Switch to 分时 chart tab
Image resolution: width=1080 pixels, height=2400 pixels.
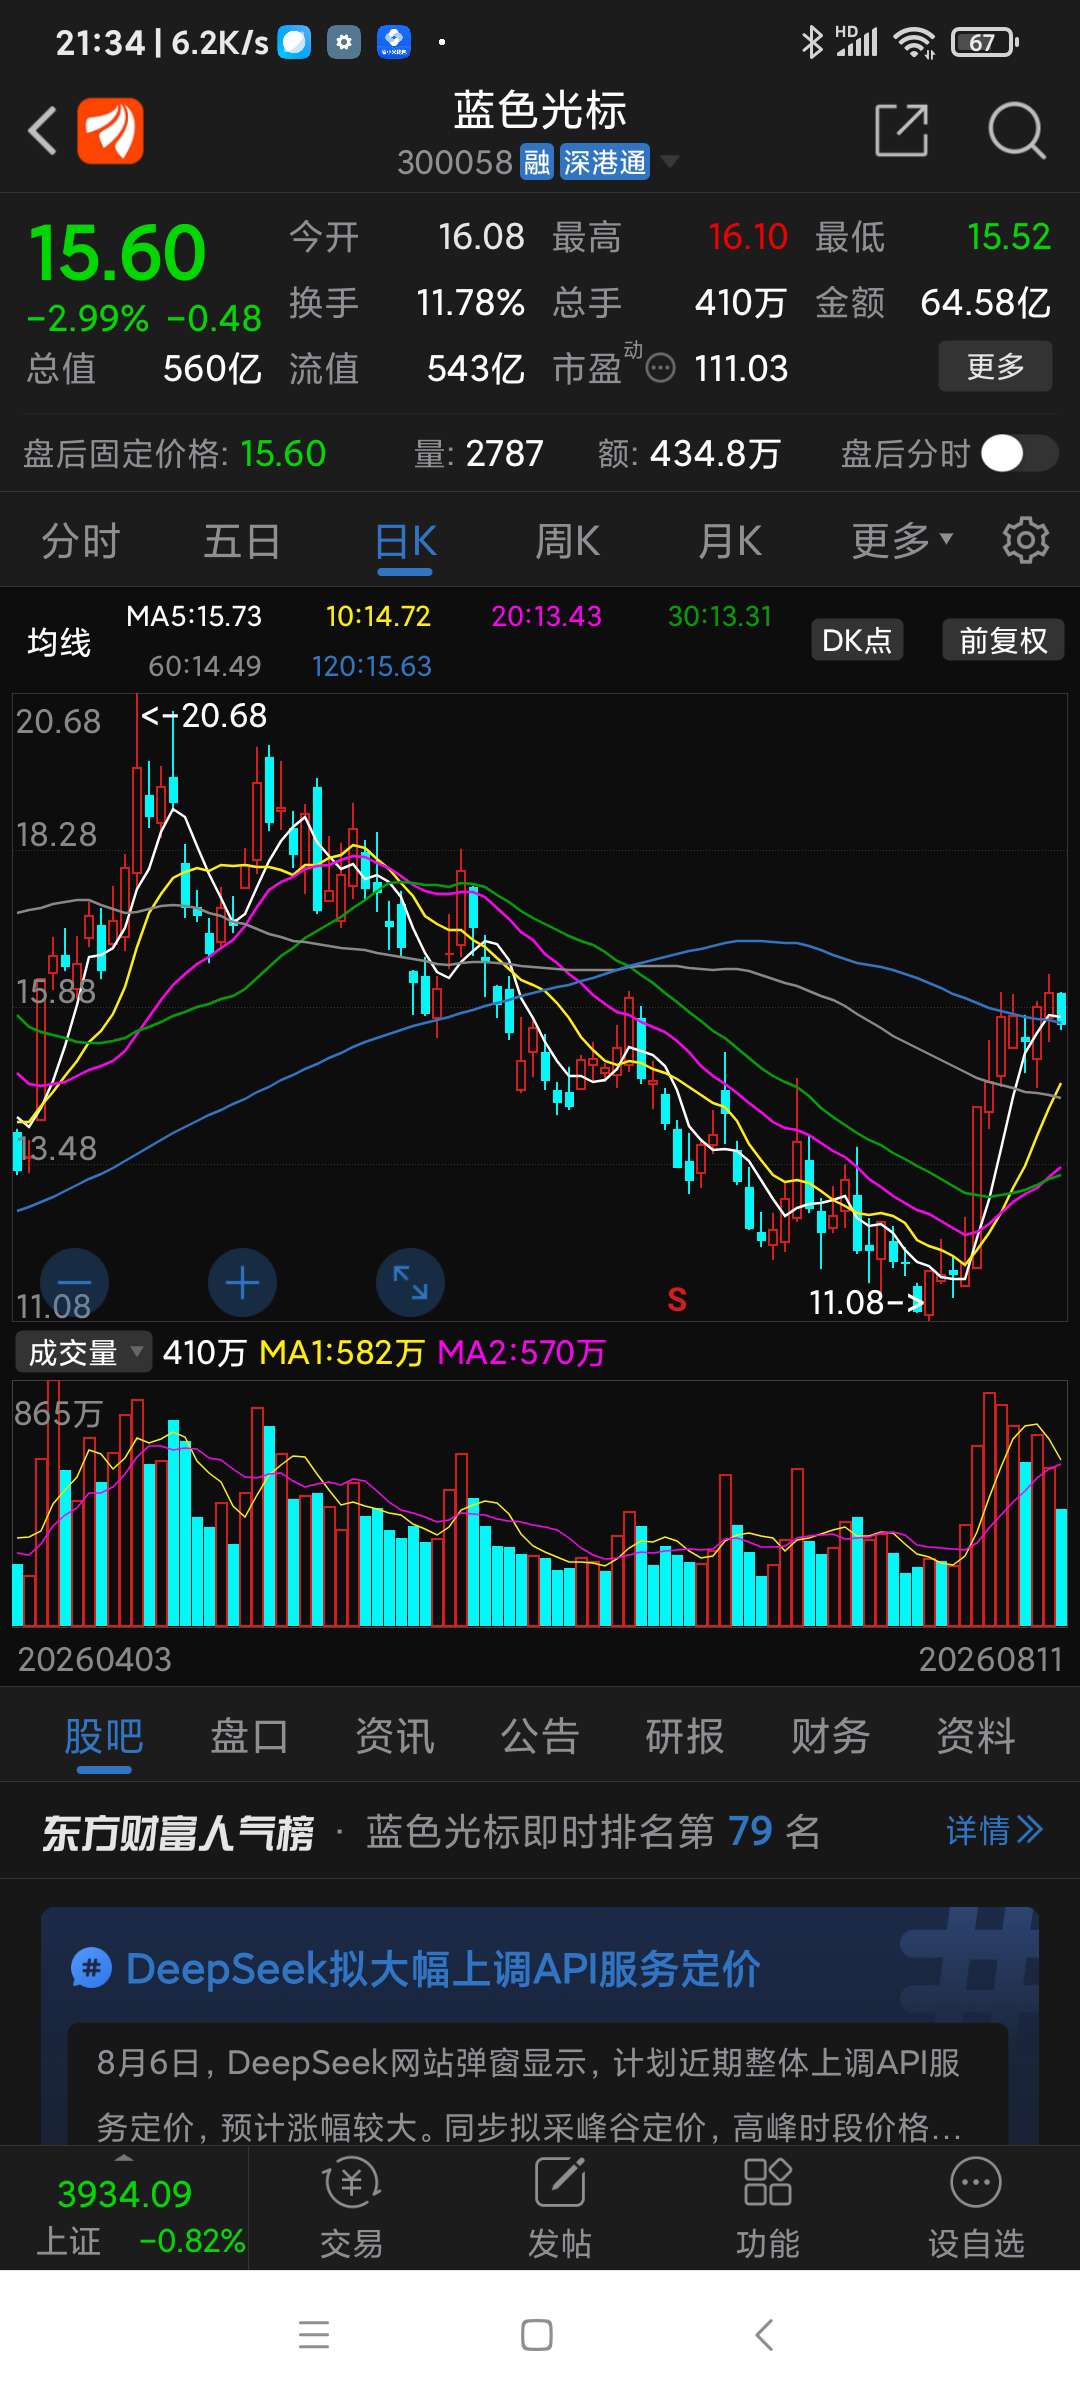[81, 541]
